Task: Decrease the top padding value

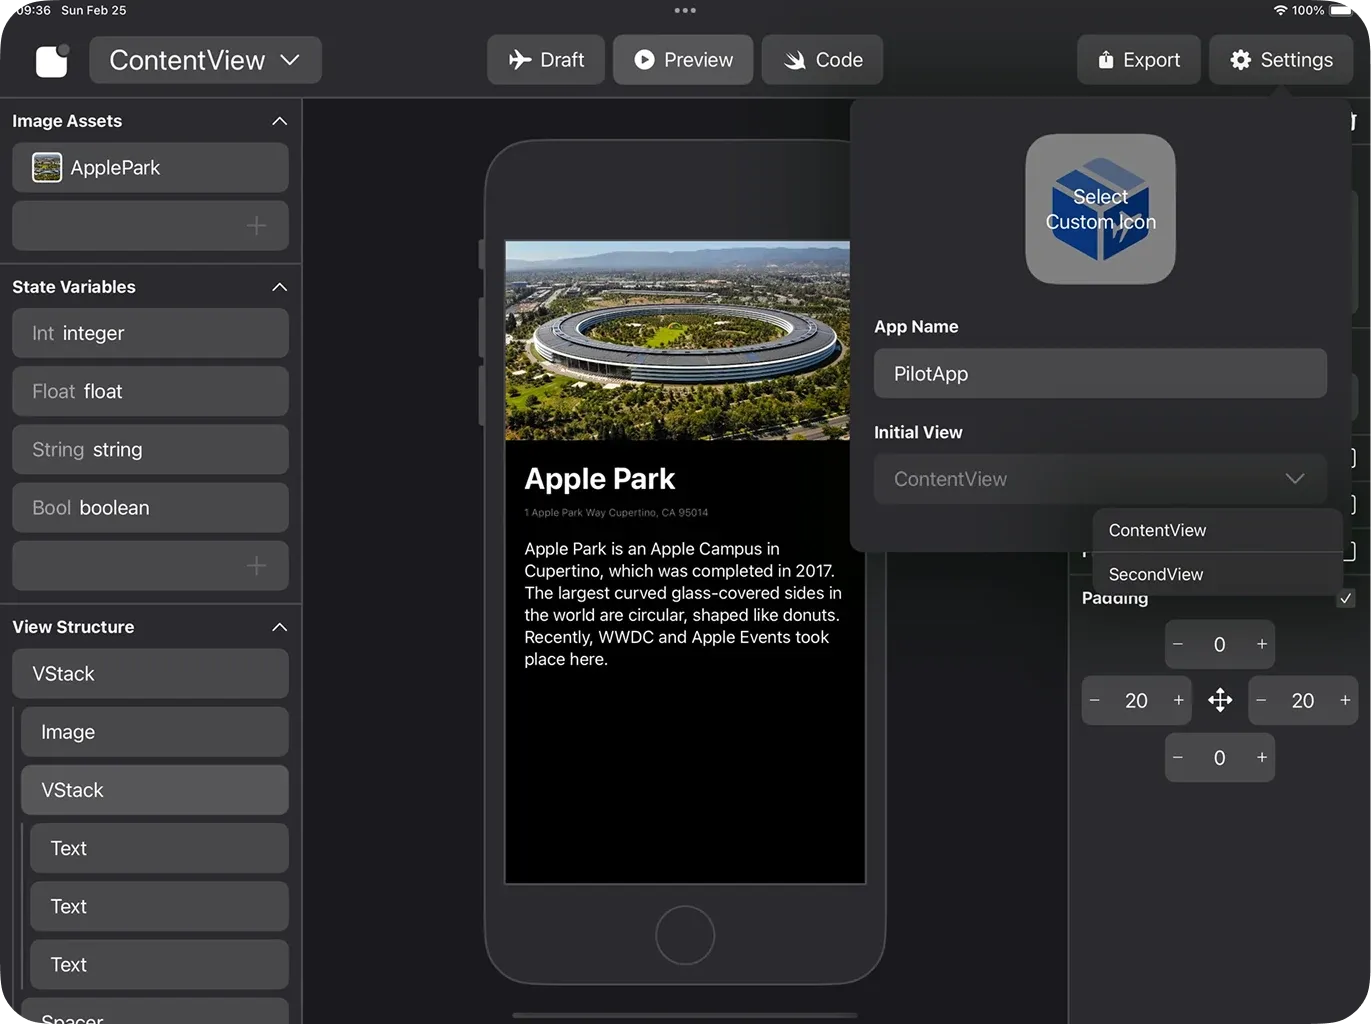Action: [x=1178, y=644]
